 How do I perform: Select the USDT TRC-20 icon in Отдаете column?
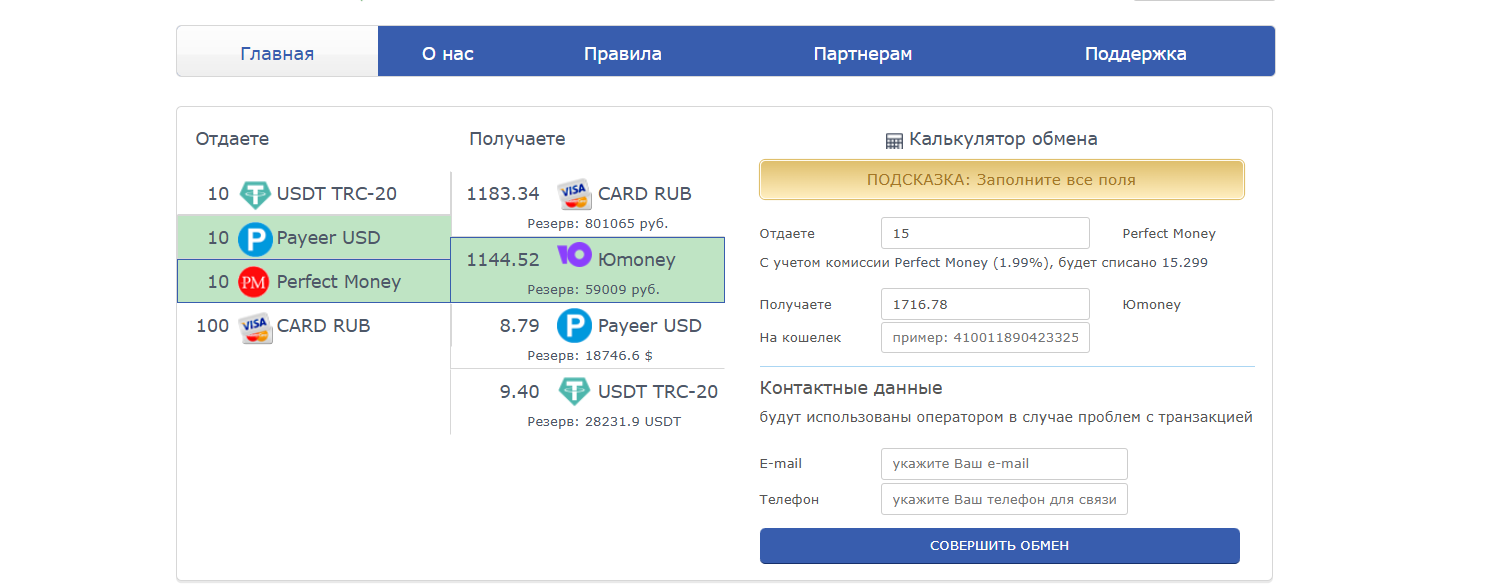coord(255,193)
